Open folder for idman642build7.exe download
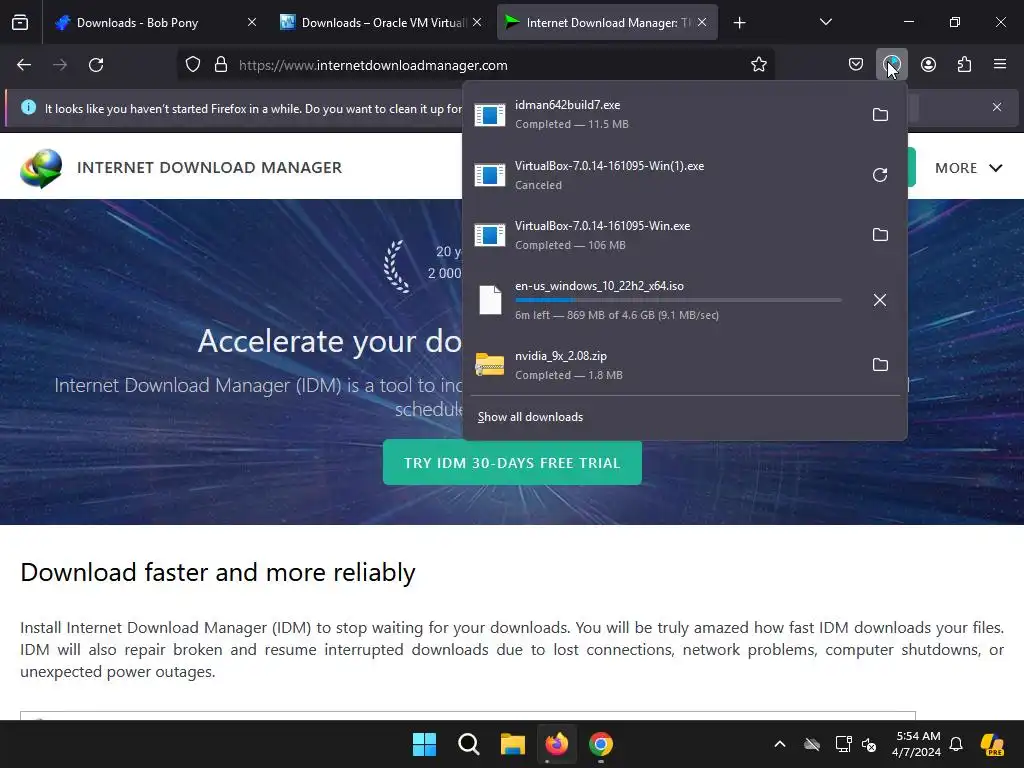This screenshot has height=768, width=1024. tap(880, 115)
